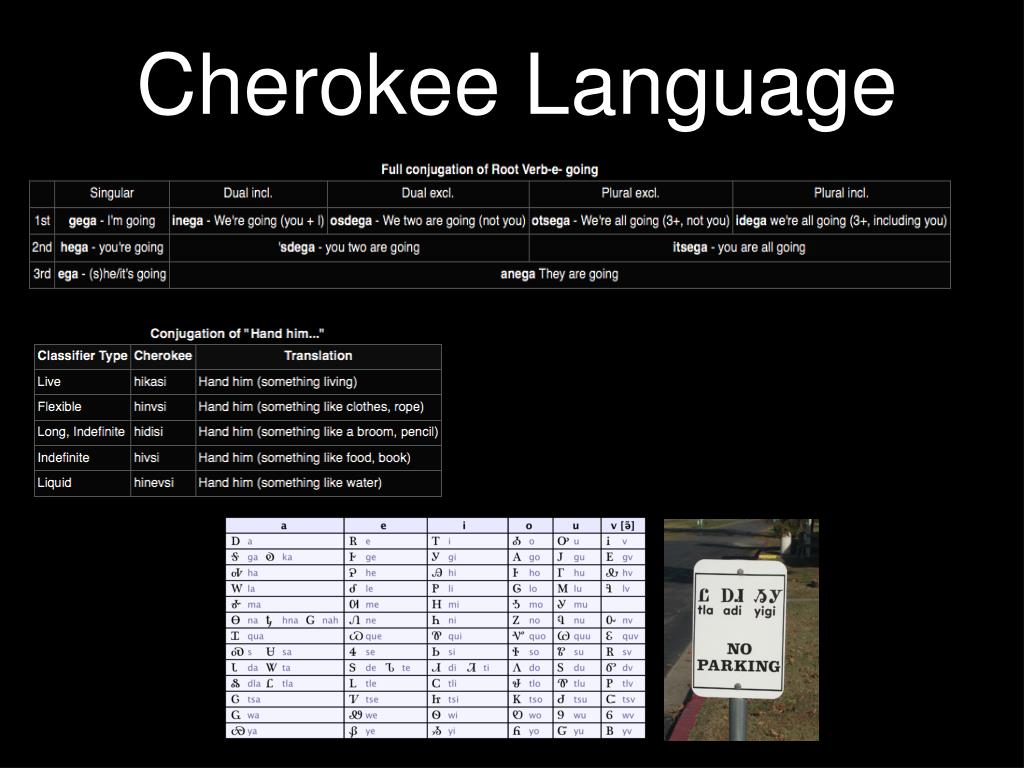Click the 'hikasi' Cherokee word cell
Viewport: 1024px width, 768px height.
click(163, 382)
